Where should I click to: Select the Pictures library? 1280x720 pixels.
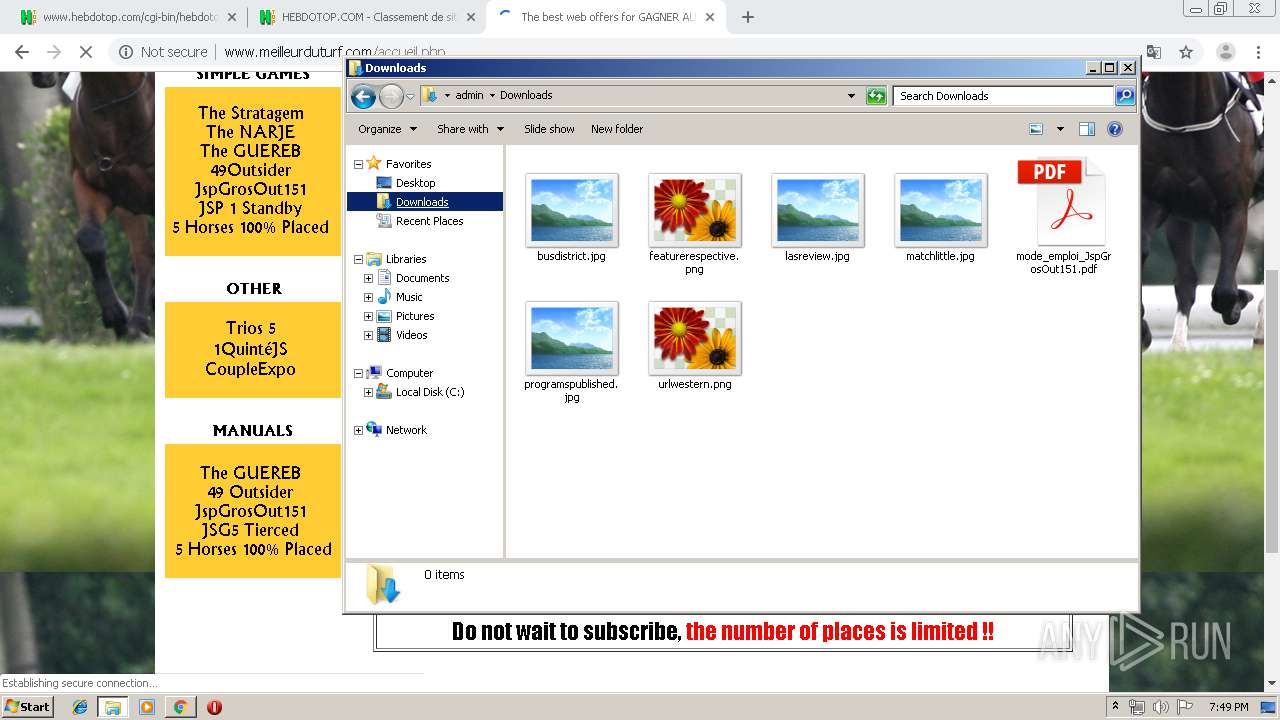point(415,316)
